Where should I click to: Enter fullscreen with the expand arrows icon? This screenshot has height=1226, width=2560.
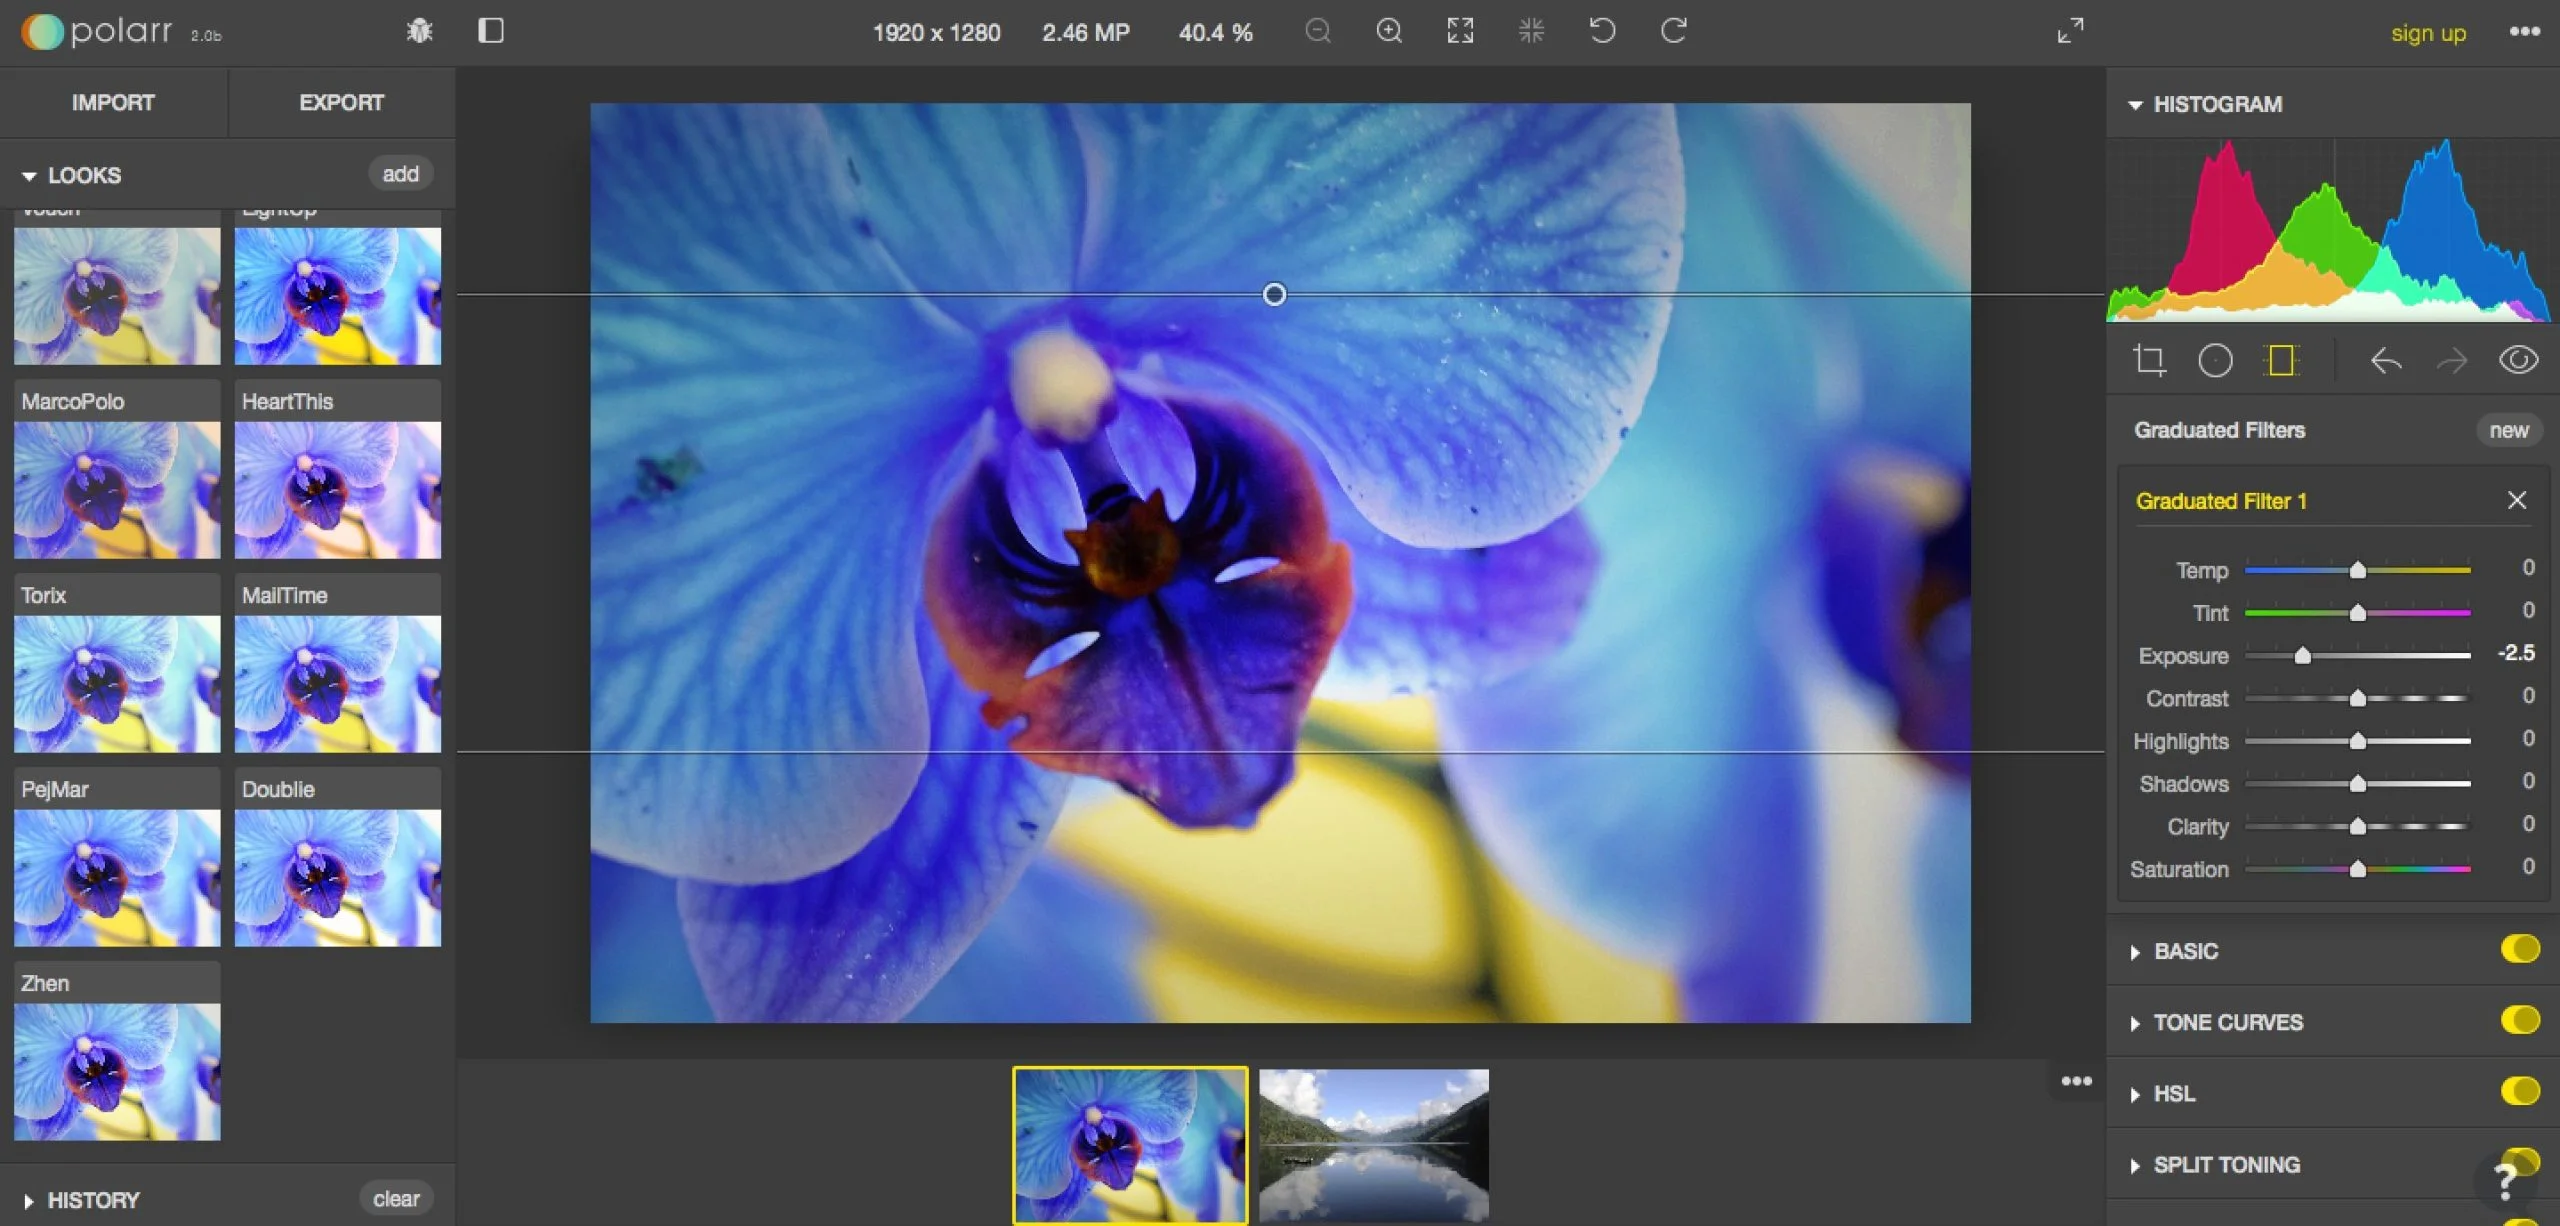click(2070, 31)
